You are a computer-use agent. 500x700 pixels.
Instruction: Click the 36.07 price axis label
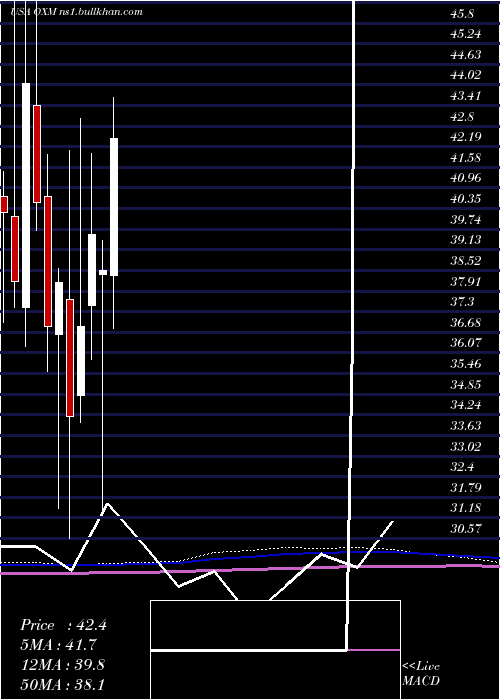pyautogui.click(x=466, y=343)
